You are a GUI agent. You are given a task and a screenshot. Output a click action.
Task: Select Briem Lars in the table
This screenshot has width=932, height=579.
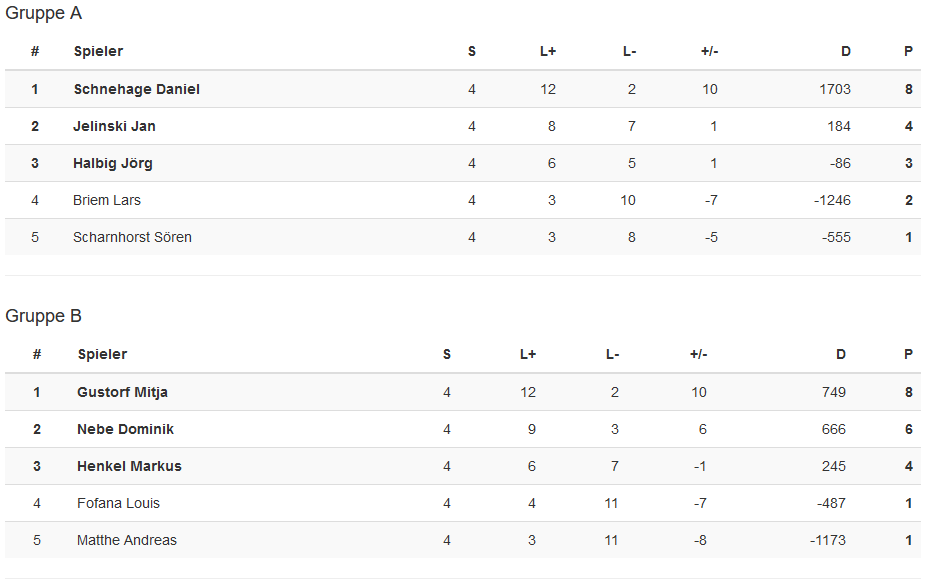(x=107, y=200)
